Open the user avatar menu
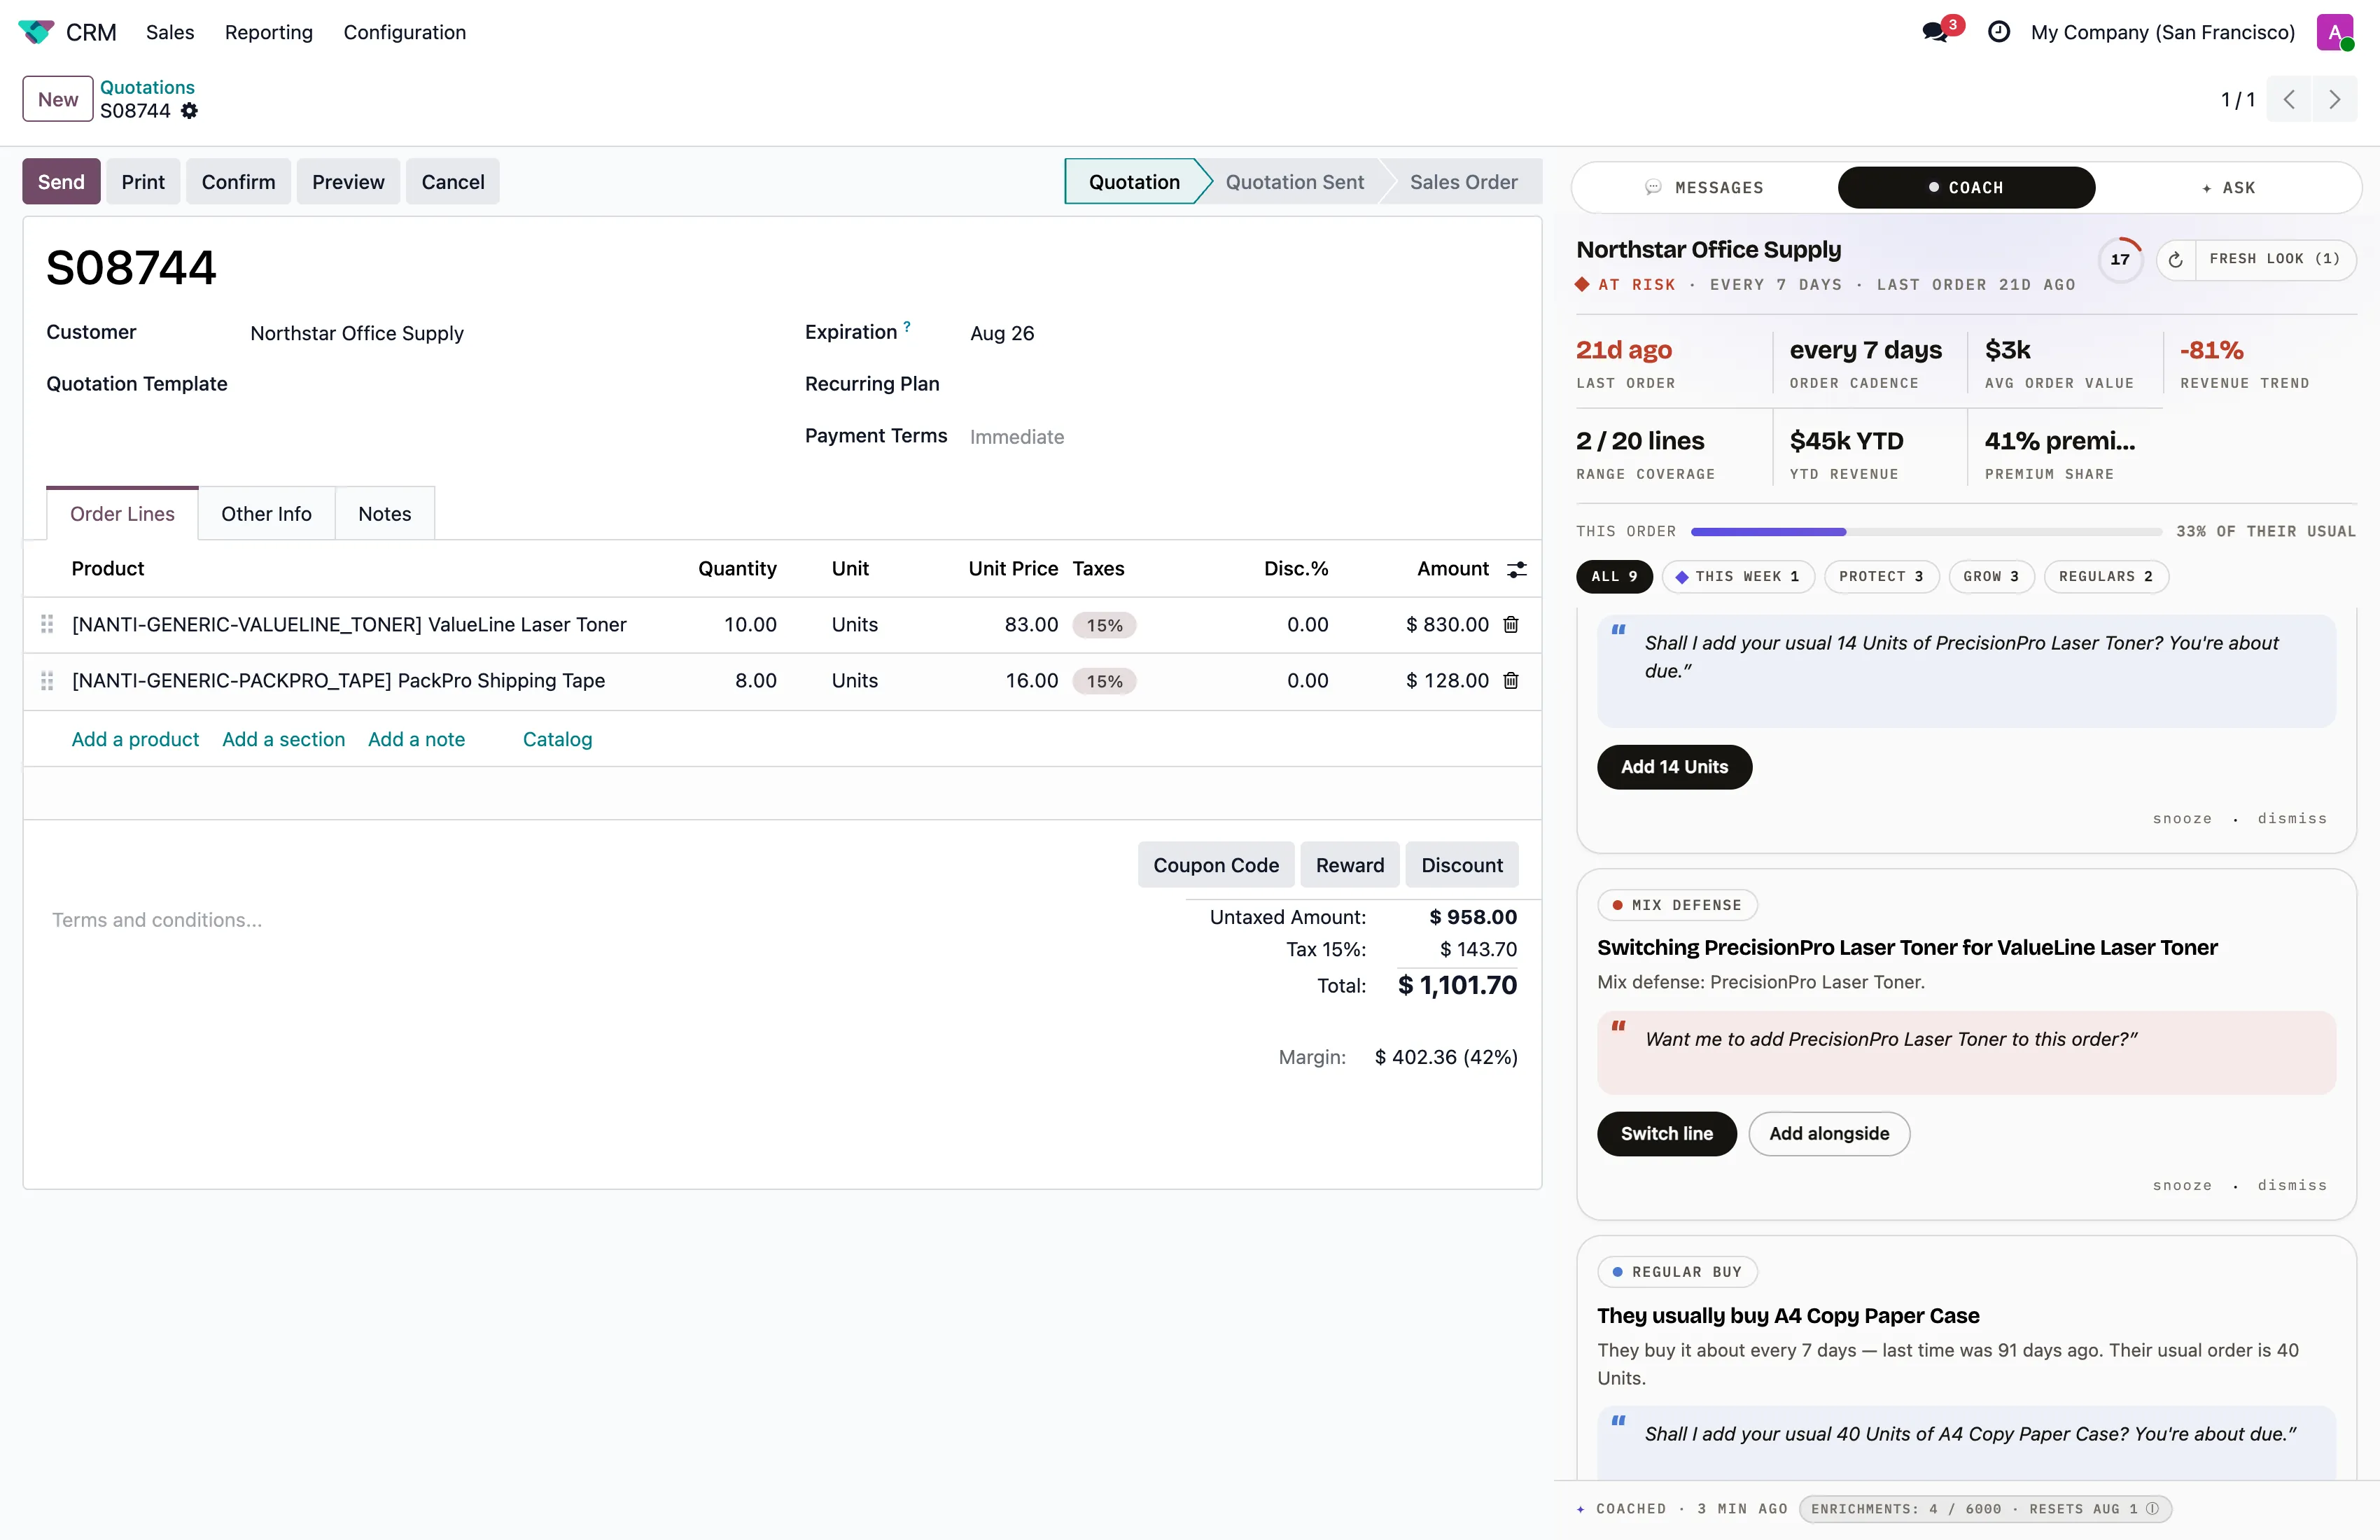 (2335, 32)
